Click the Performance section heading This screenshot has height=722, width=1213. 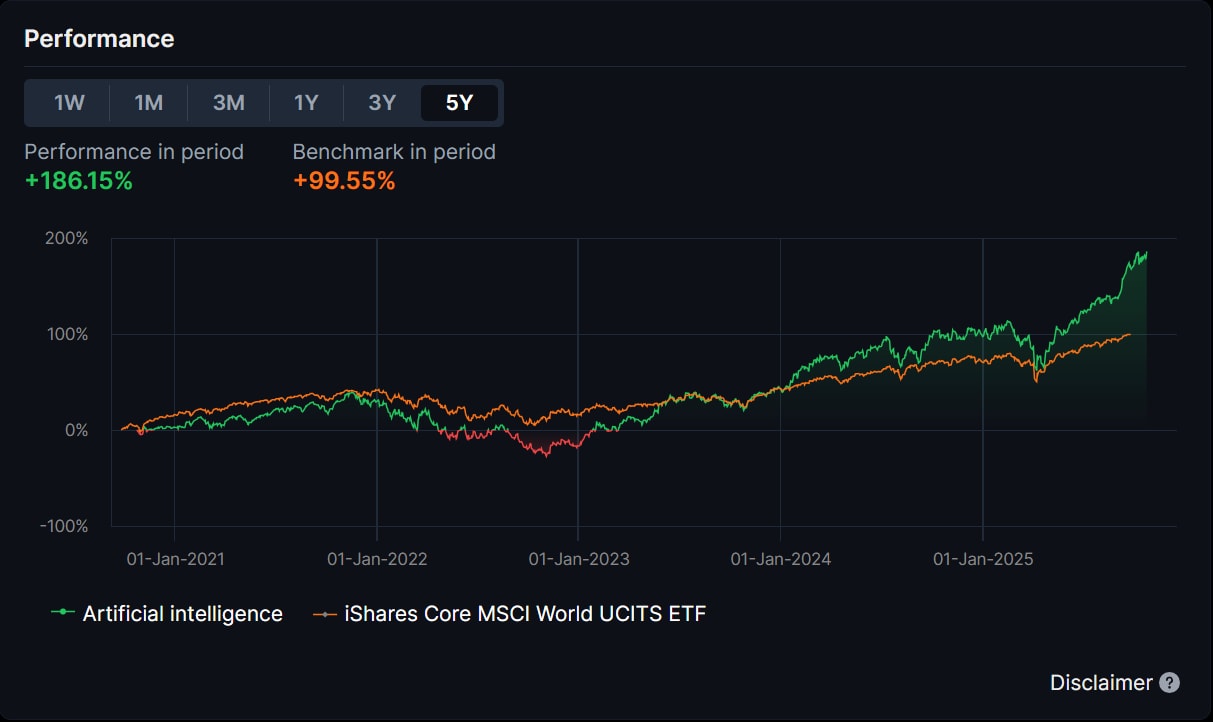(99, 38)
